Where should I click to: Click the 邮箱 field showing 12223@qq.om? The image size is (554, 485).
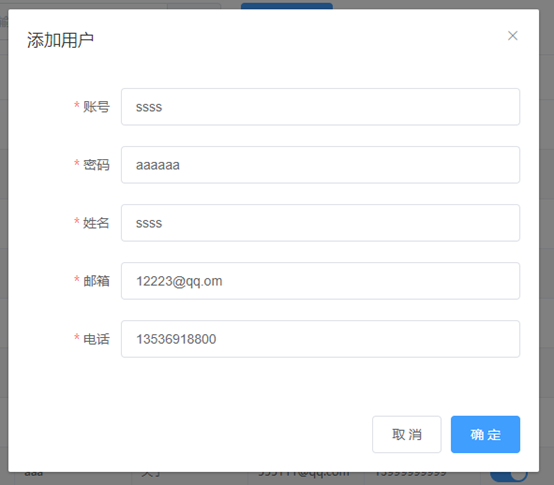click(x=320, y=281)
